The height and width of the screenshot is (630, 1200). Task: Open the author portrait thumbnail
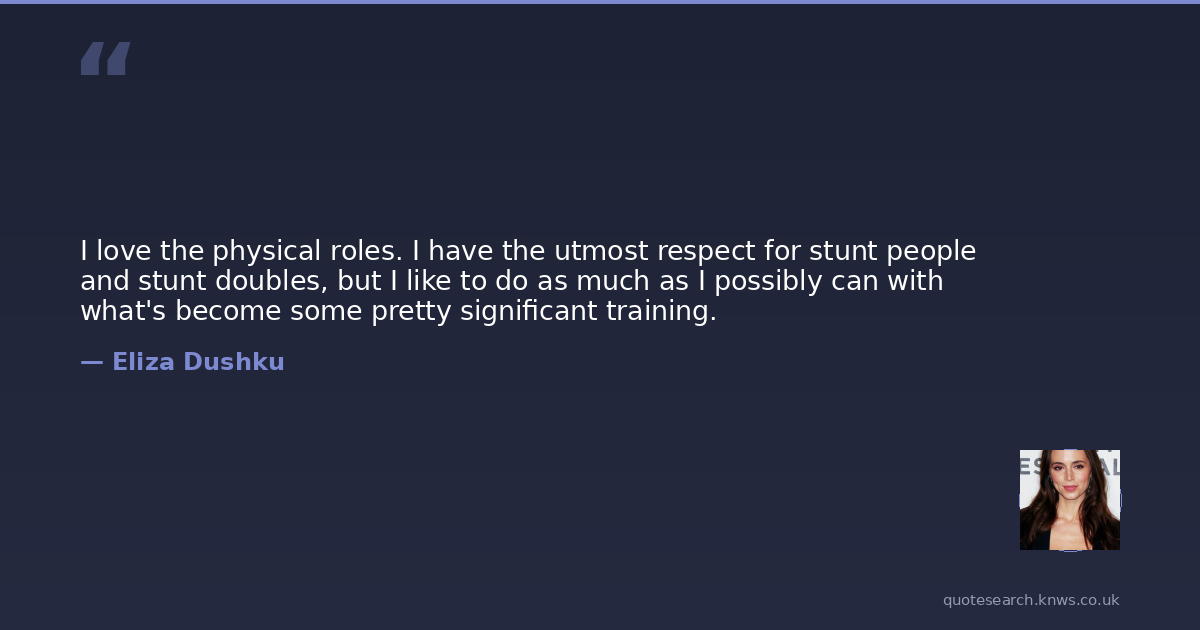1069,499
